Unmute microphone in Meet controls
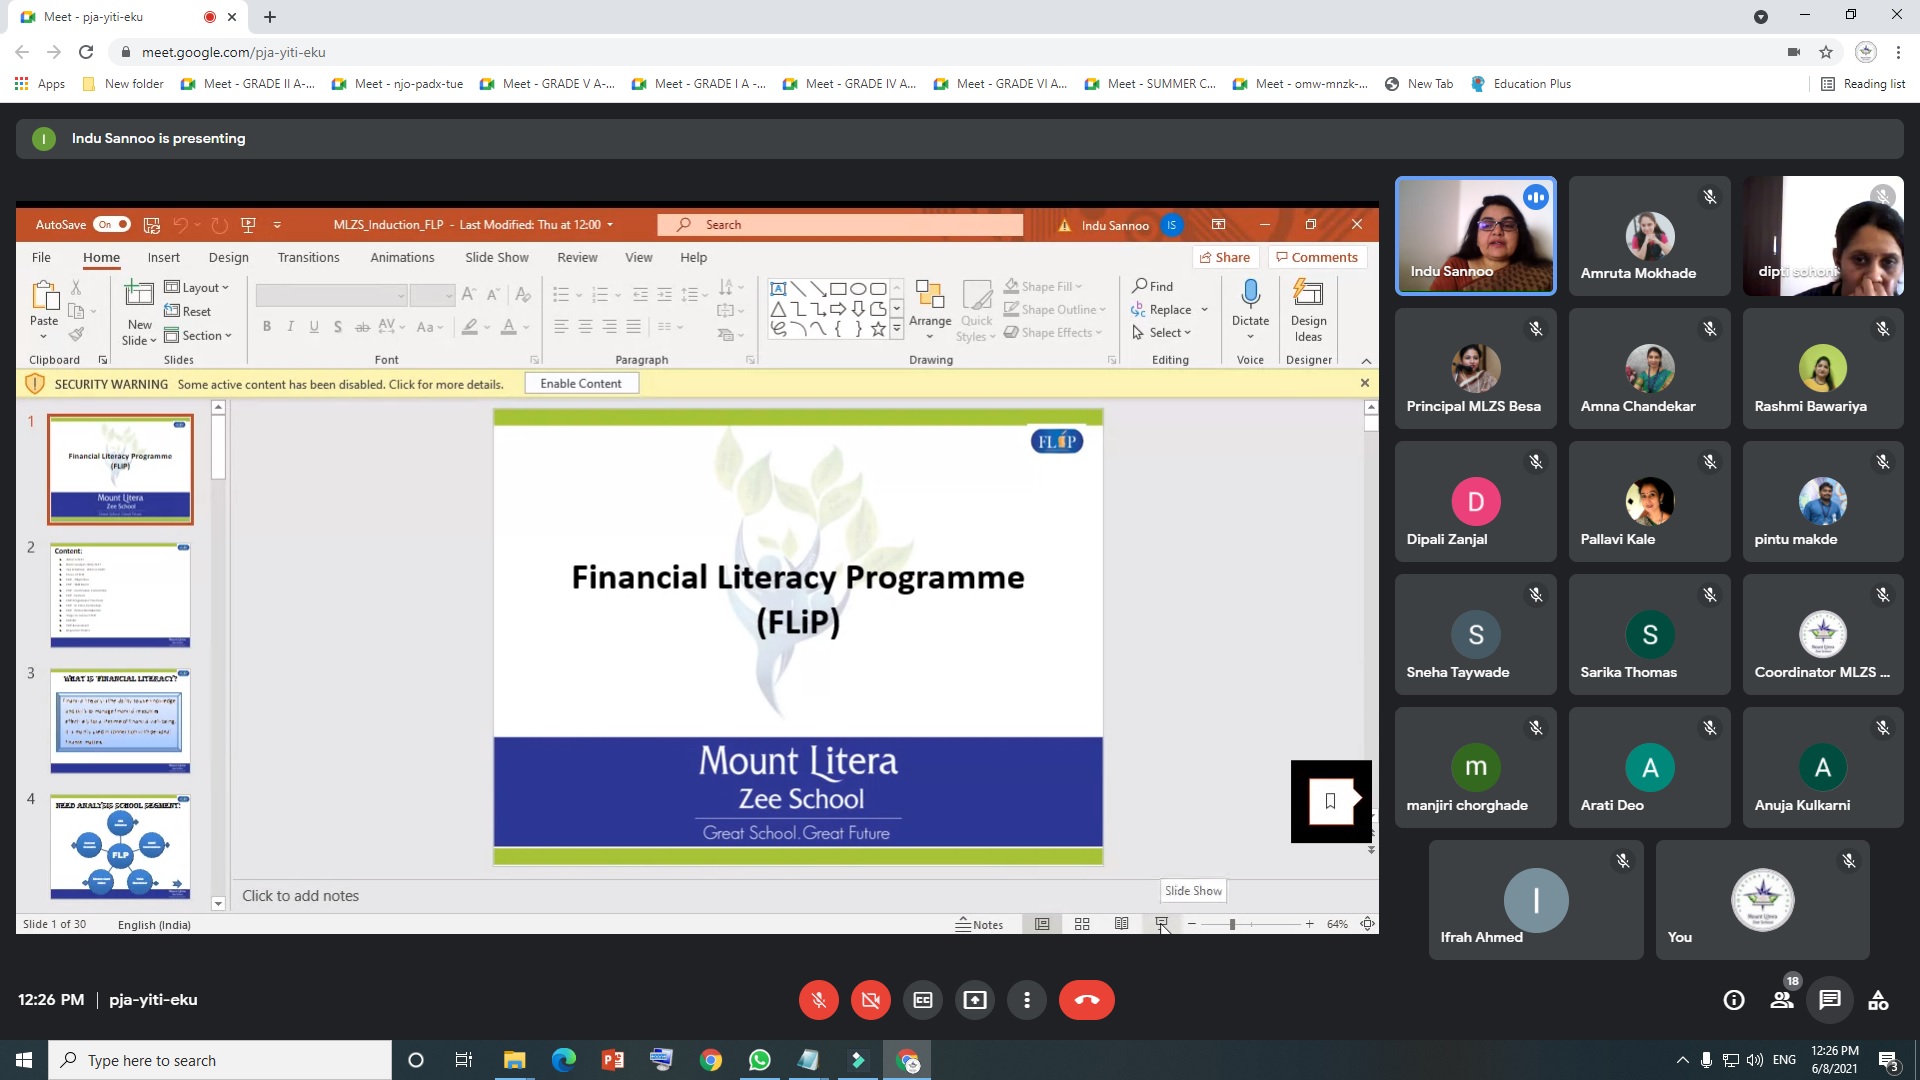The height and width of the screenshot is (1080, 1920). tap(818, 1000)
